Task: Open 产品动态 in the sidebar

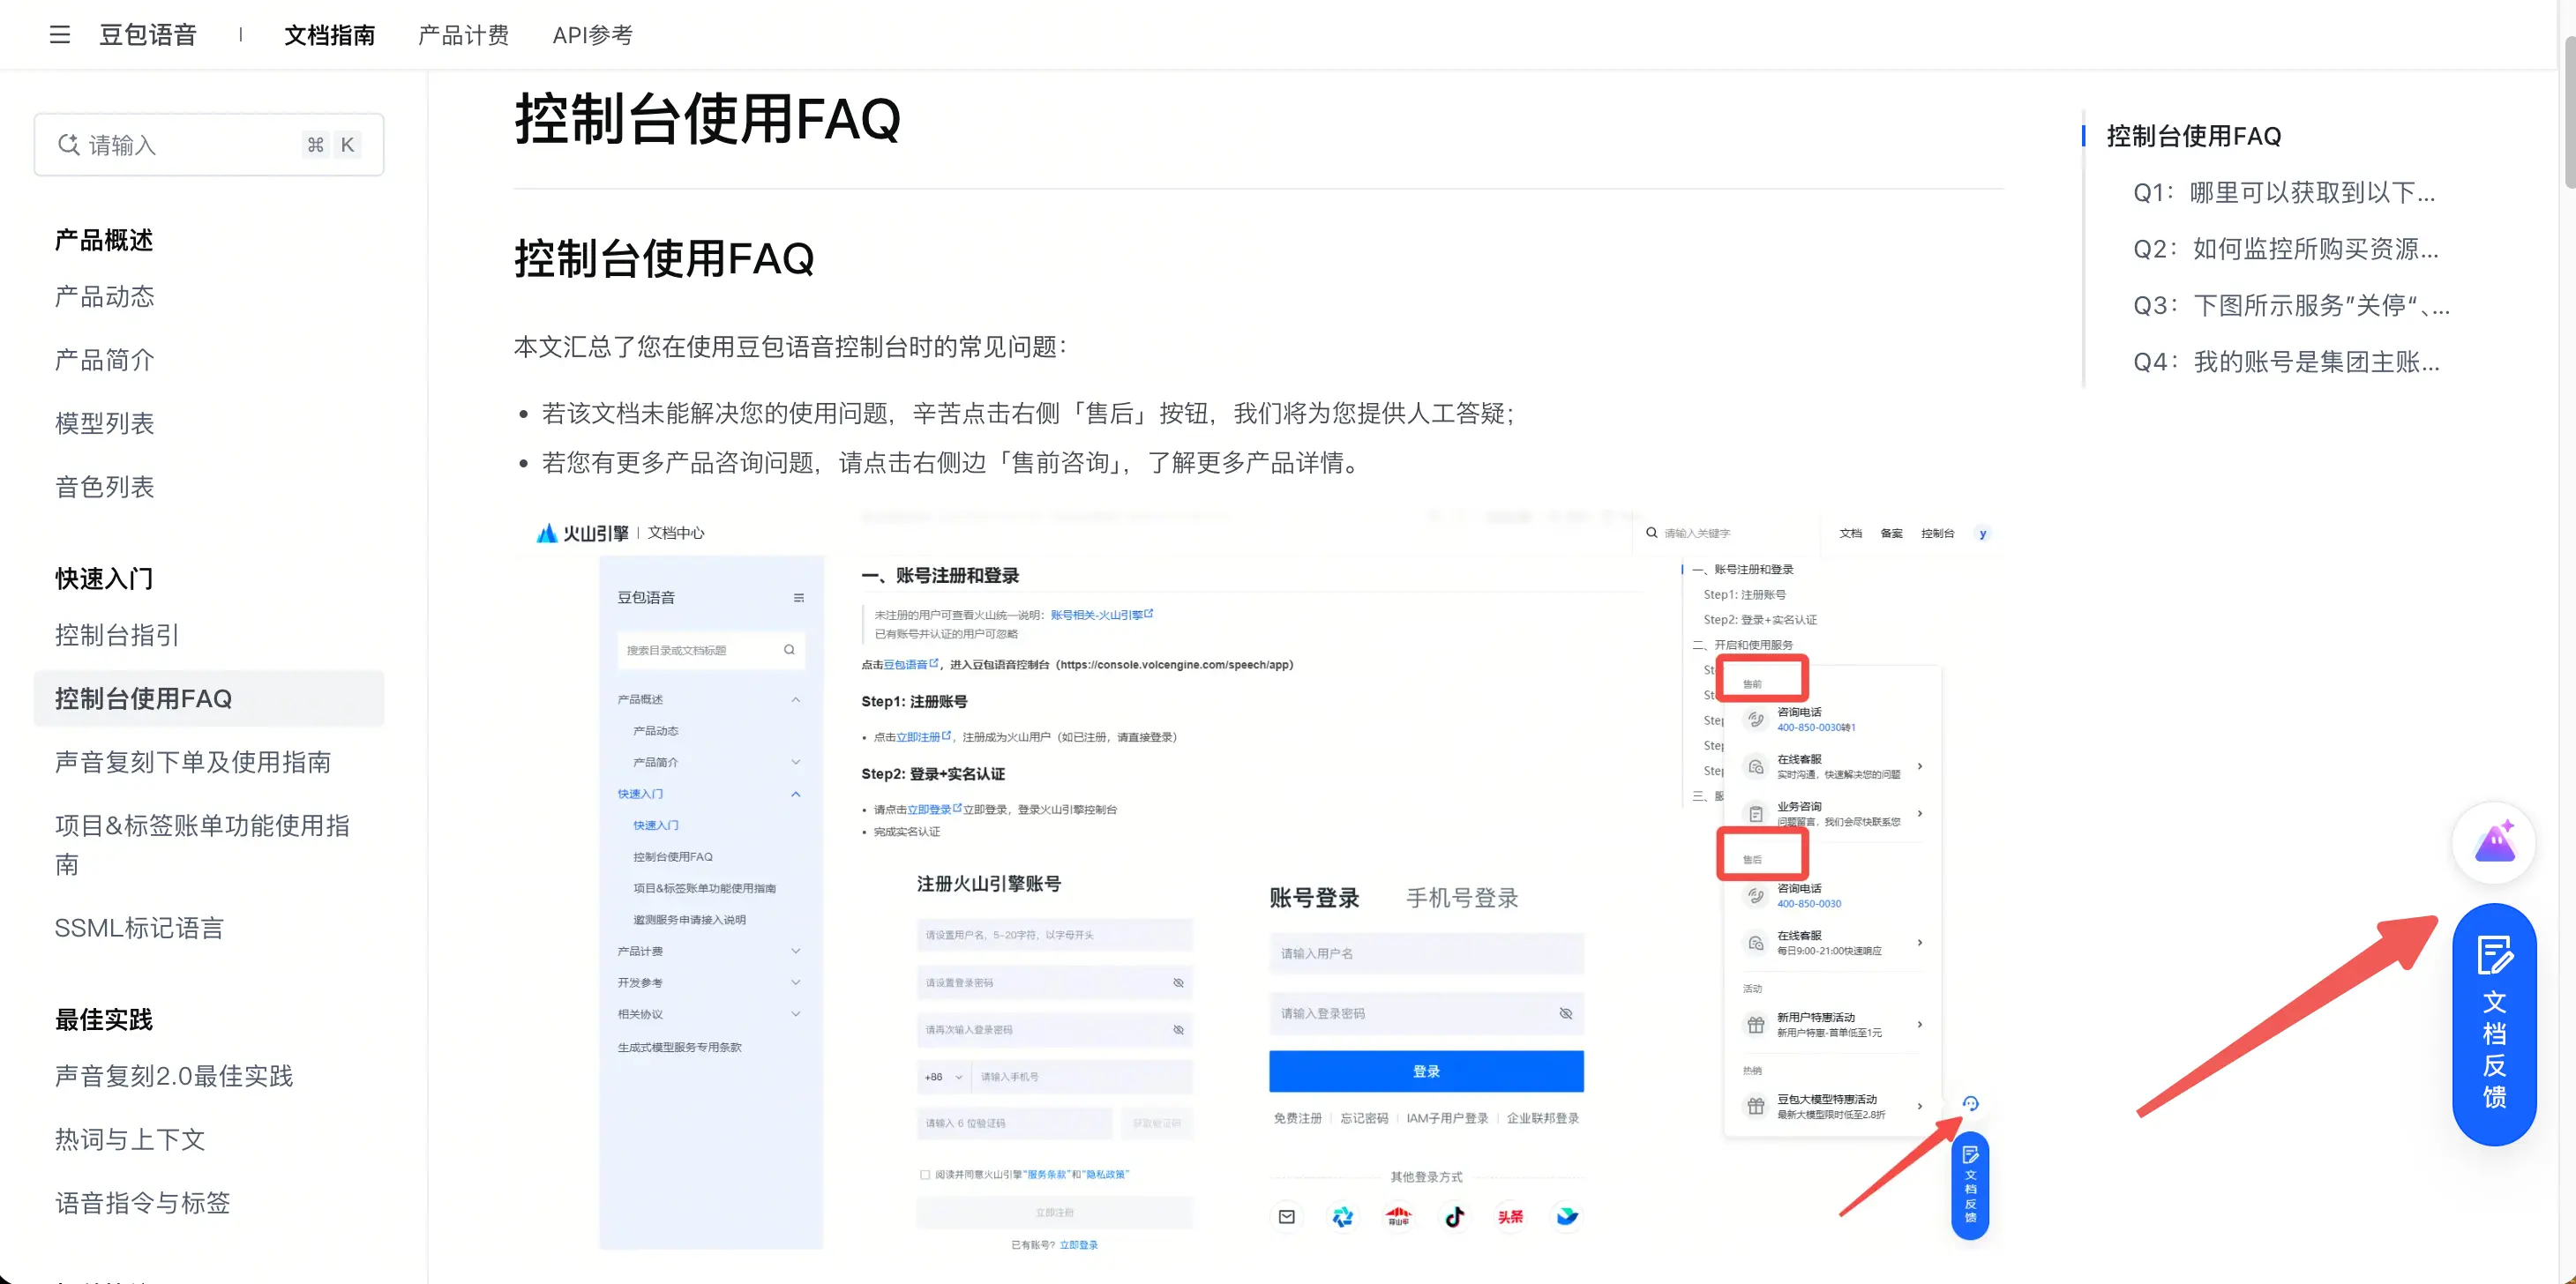Action: pos(105,296)
